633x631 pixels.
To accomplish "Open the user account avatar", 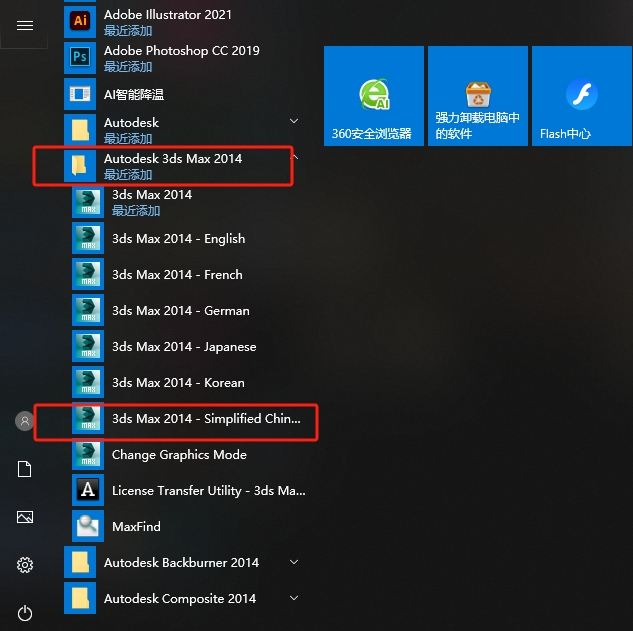I will pos(25,421).
